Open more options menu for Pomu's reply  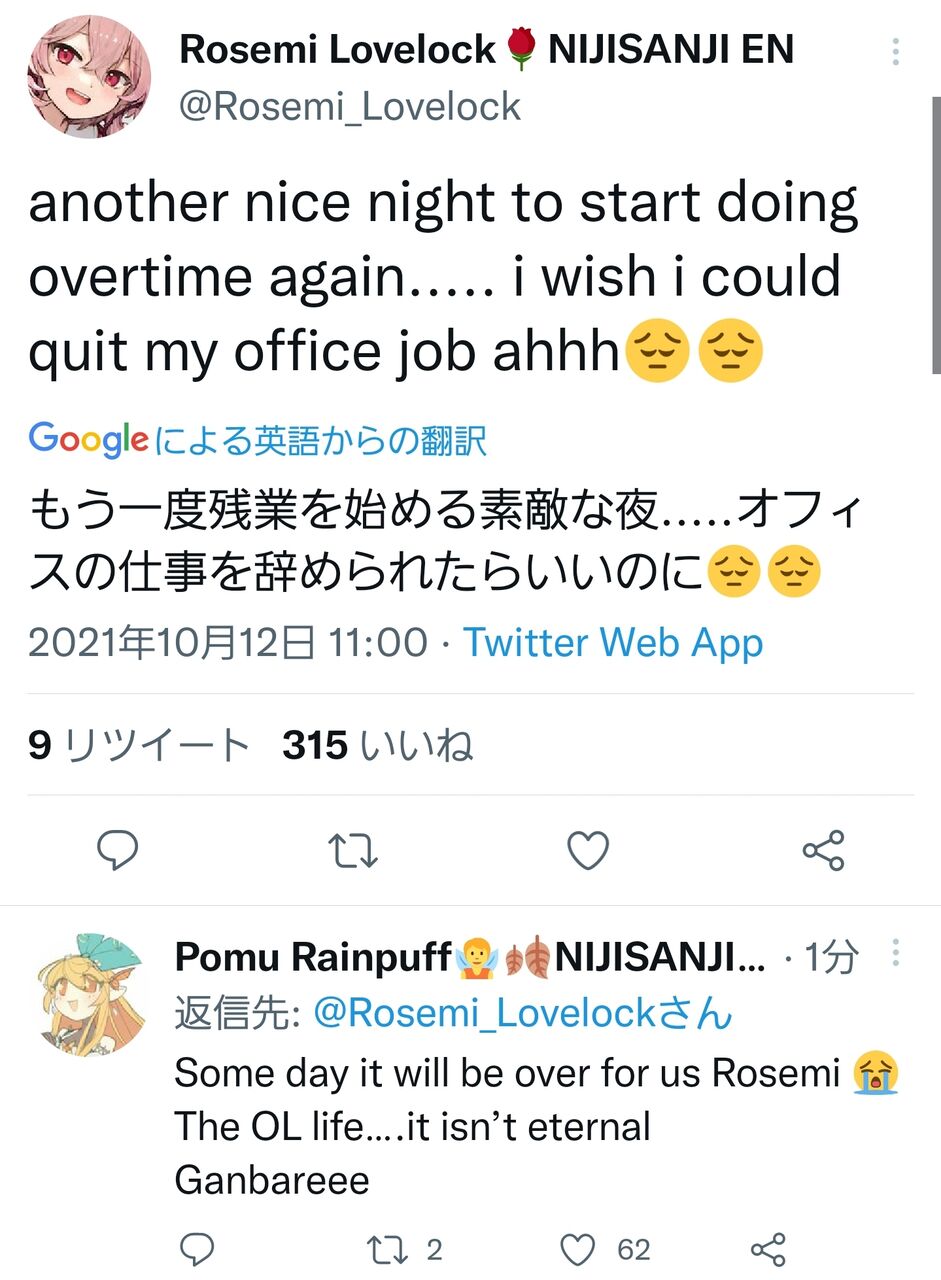tap(896, 954)
